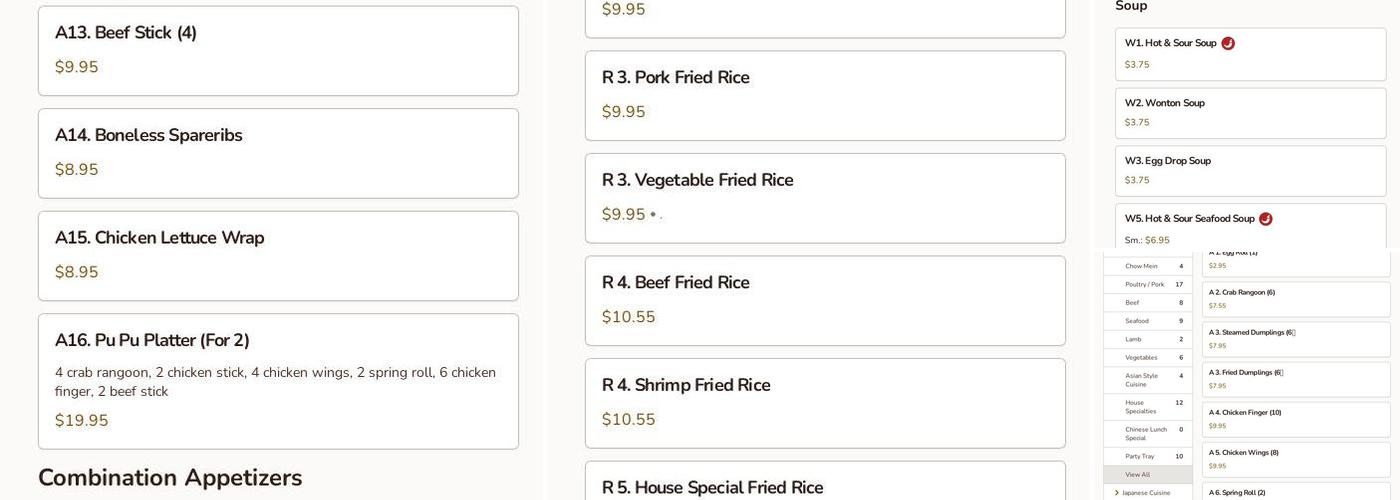Screen dimensions: 1400x500
Task: Choose W3. Egg Drop Soup
Action: click(x=1250, y=170)
